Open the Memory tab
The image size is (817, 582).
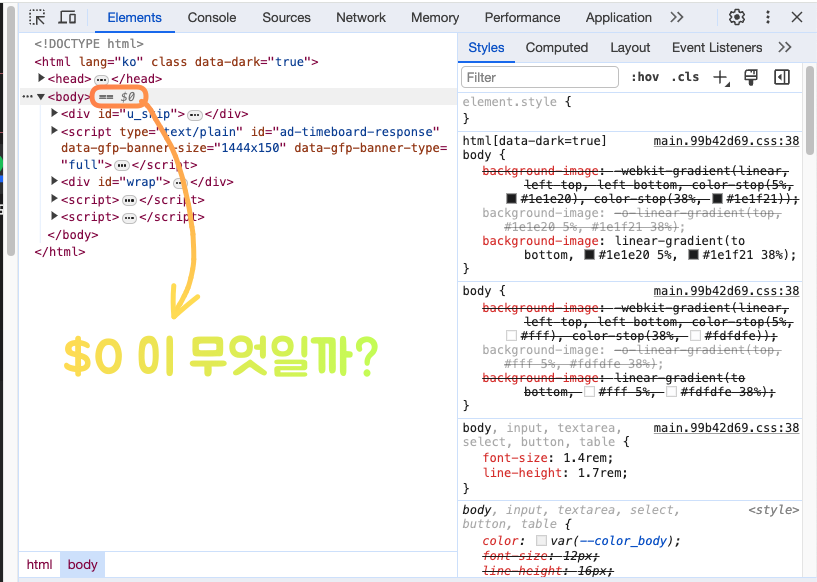click(x=435, y=17)
